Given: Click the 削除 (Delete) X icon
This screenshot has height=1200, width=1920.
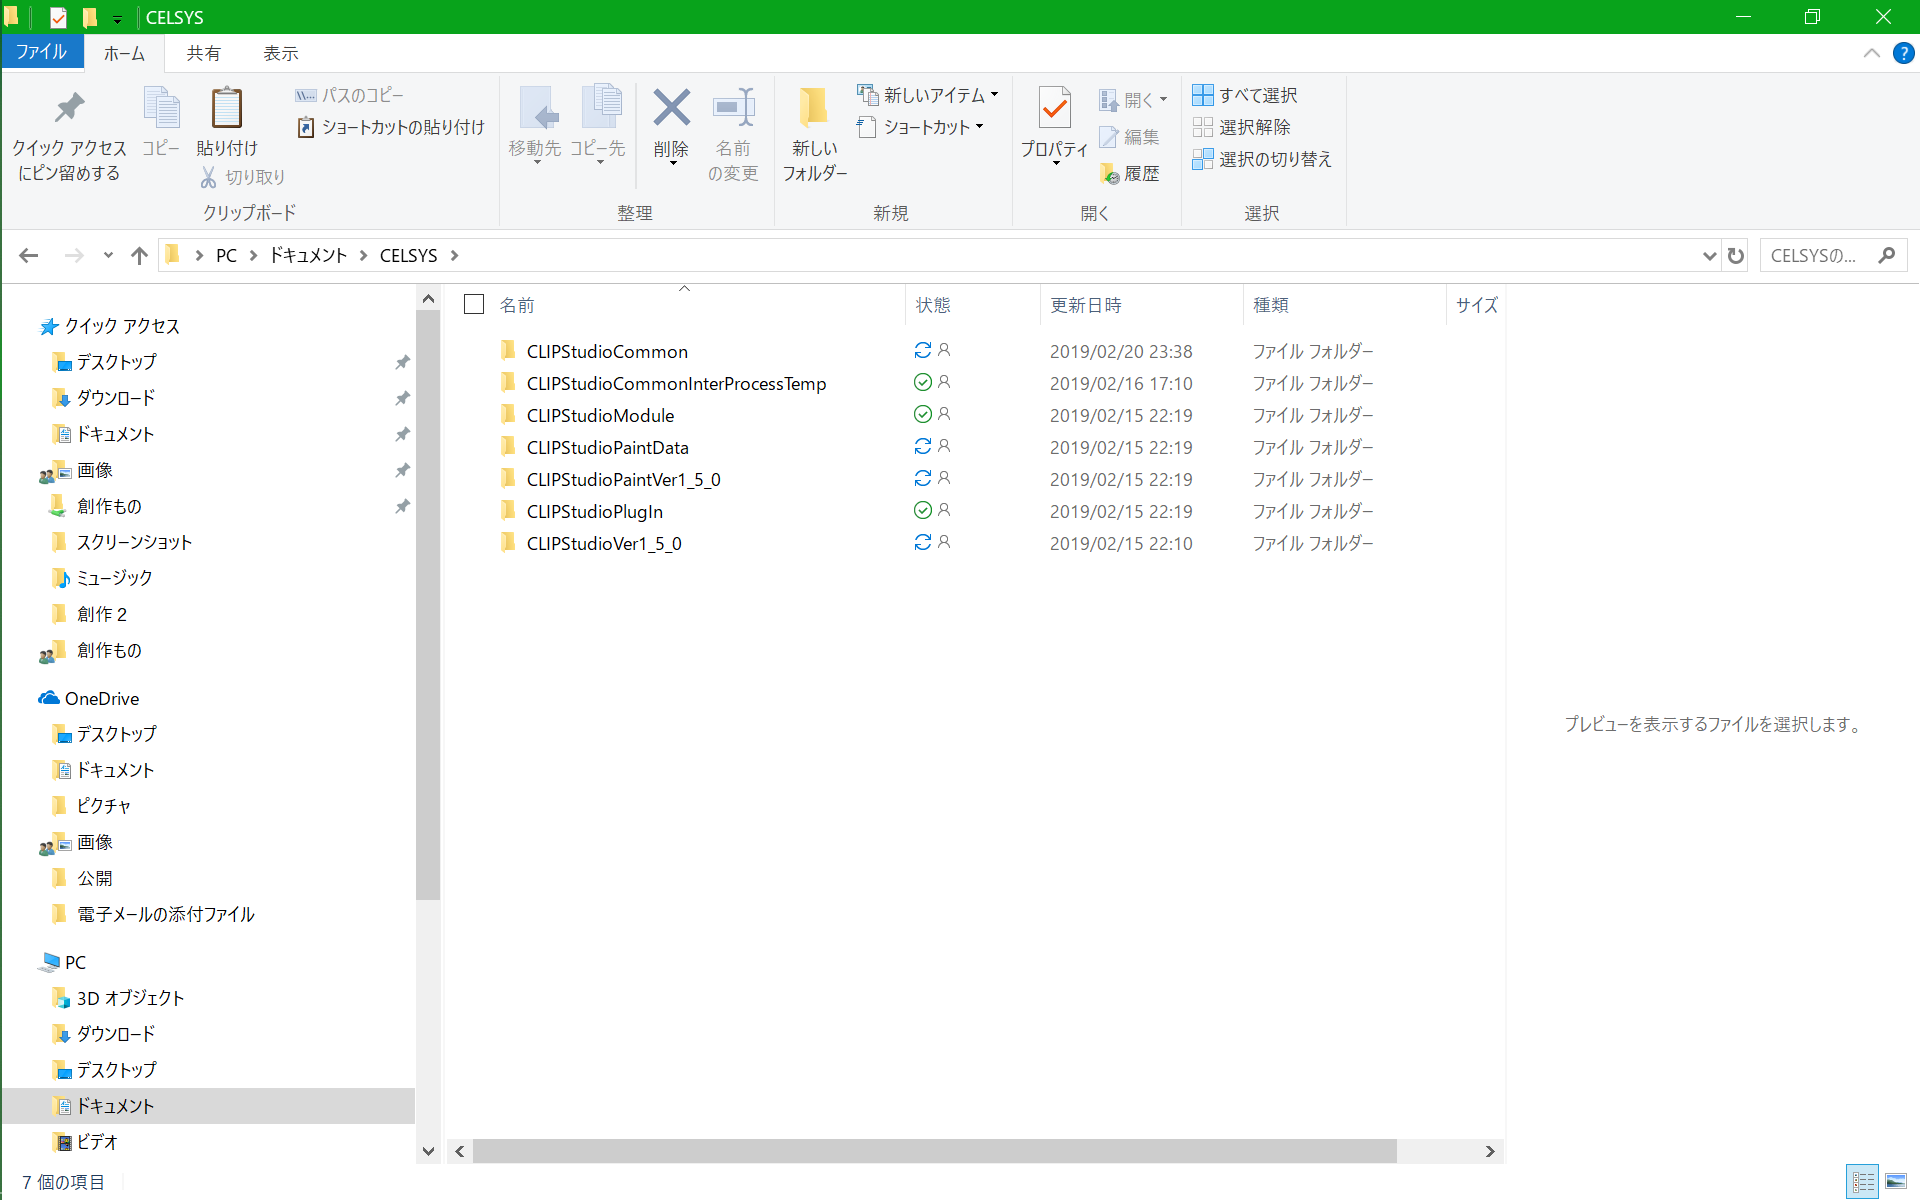Looking at the screenshot, I should [x=671, y=108].
